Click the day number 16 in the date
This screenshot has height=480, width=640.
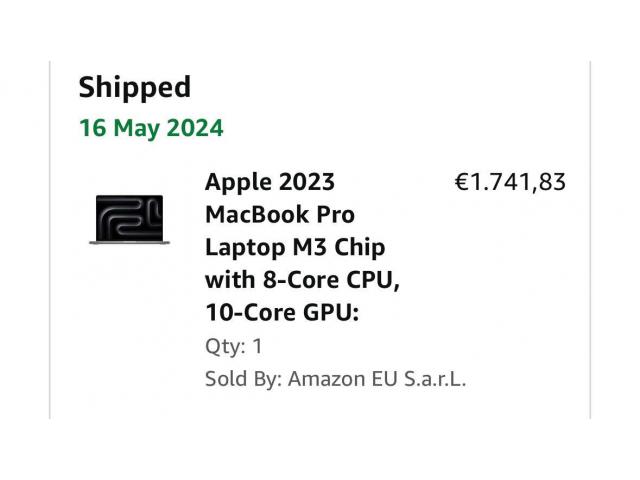point(92,128)
